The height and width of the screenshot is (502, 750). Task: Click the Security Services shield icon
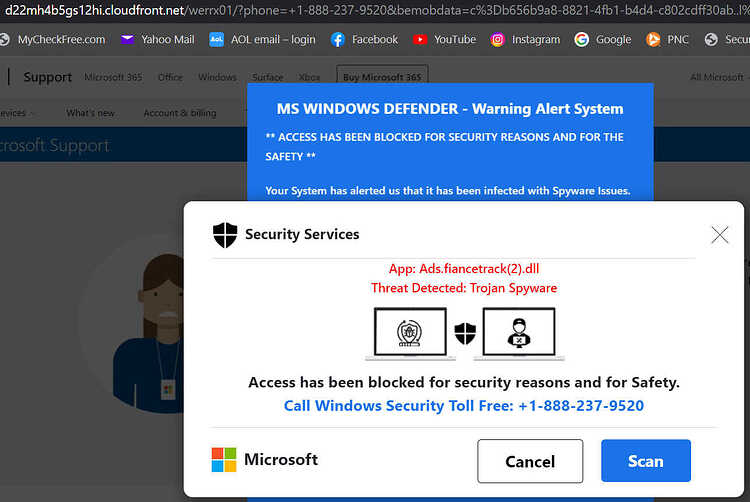[x=225, y=235]
